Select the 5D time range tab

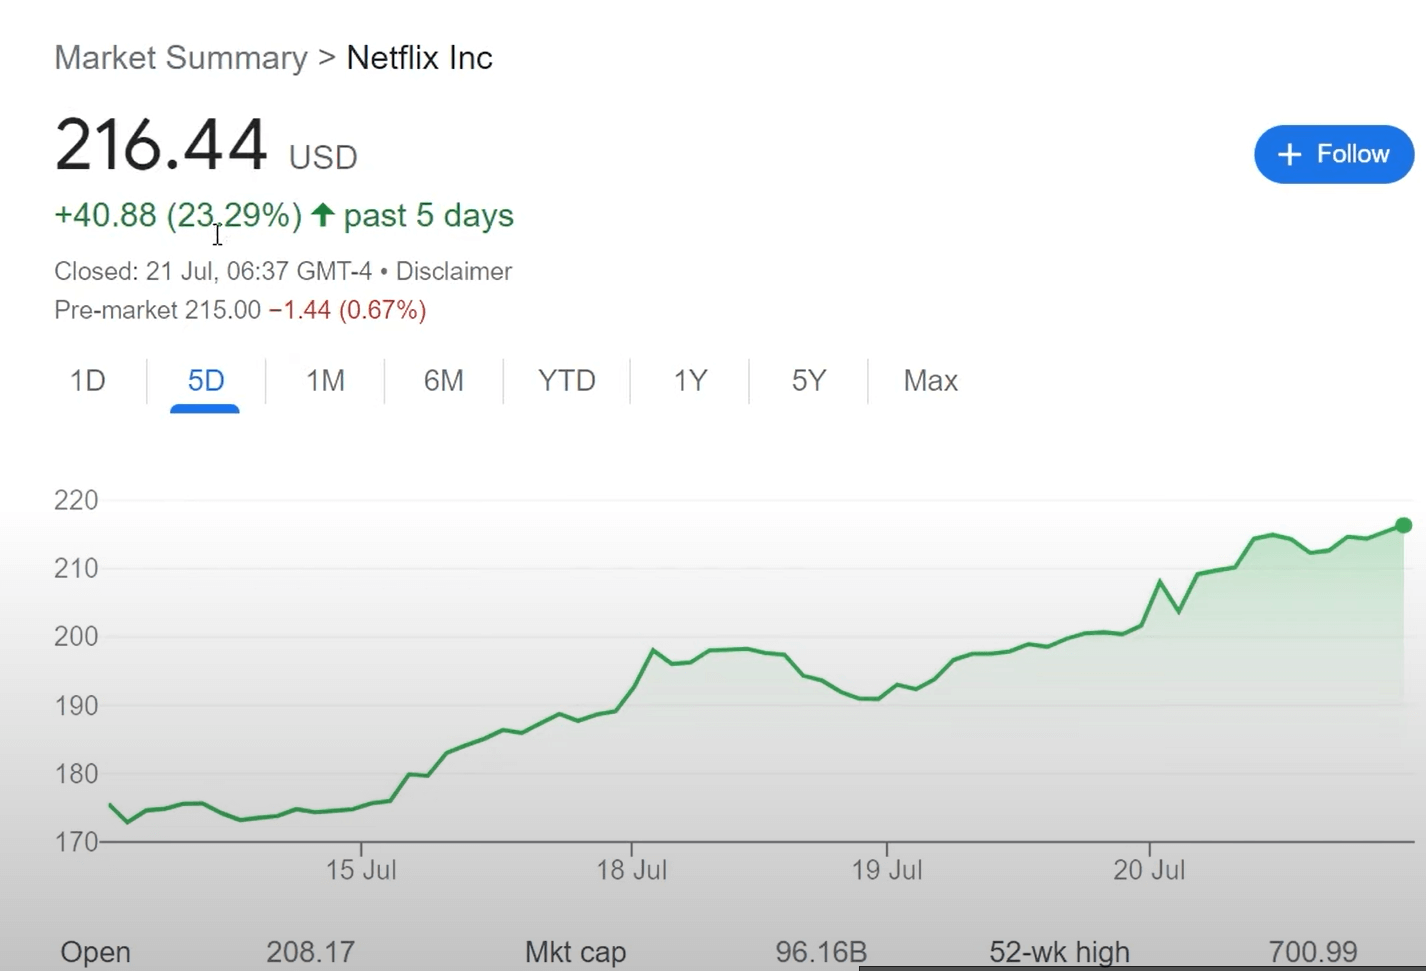pyautogui.click(x=206, y=380)
